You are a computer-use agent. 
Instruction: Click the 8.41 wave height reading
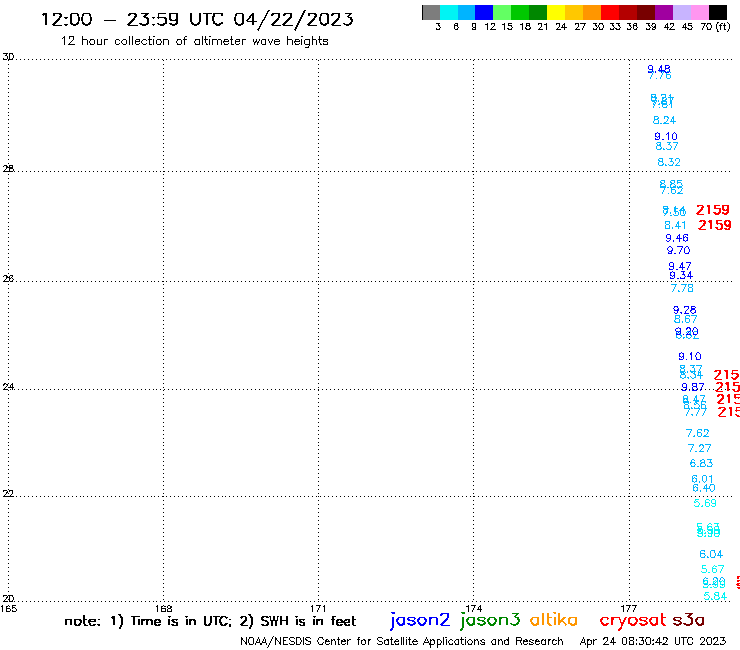(675, 226)
